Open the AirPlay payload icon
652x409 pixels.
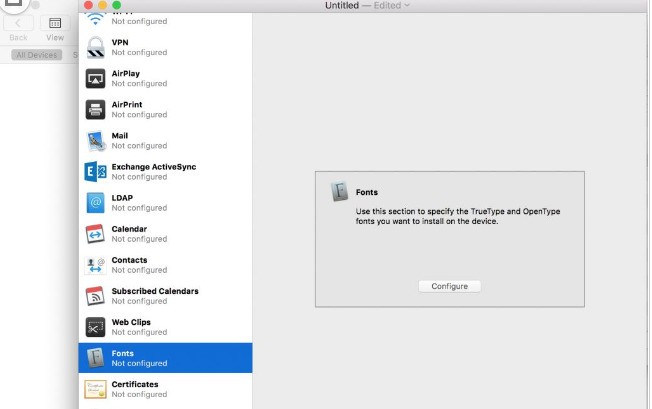pos(96,79)
